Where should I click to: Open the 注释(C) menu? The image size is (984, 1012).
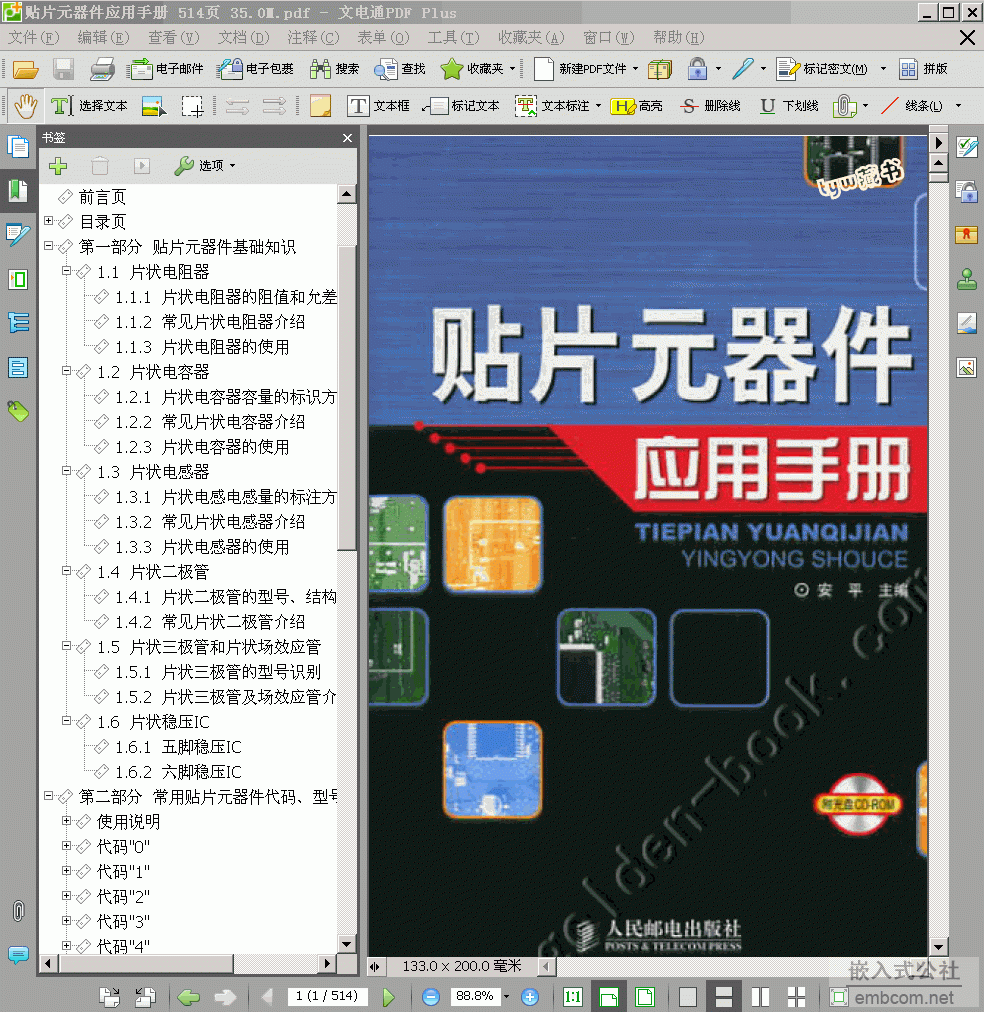coord(313,37)
